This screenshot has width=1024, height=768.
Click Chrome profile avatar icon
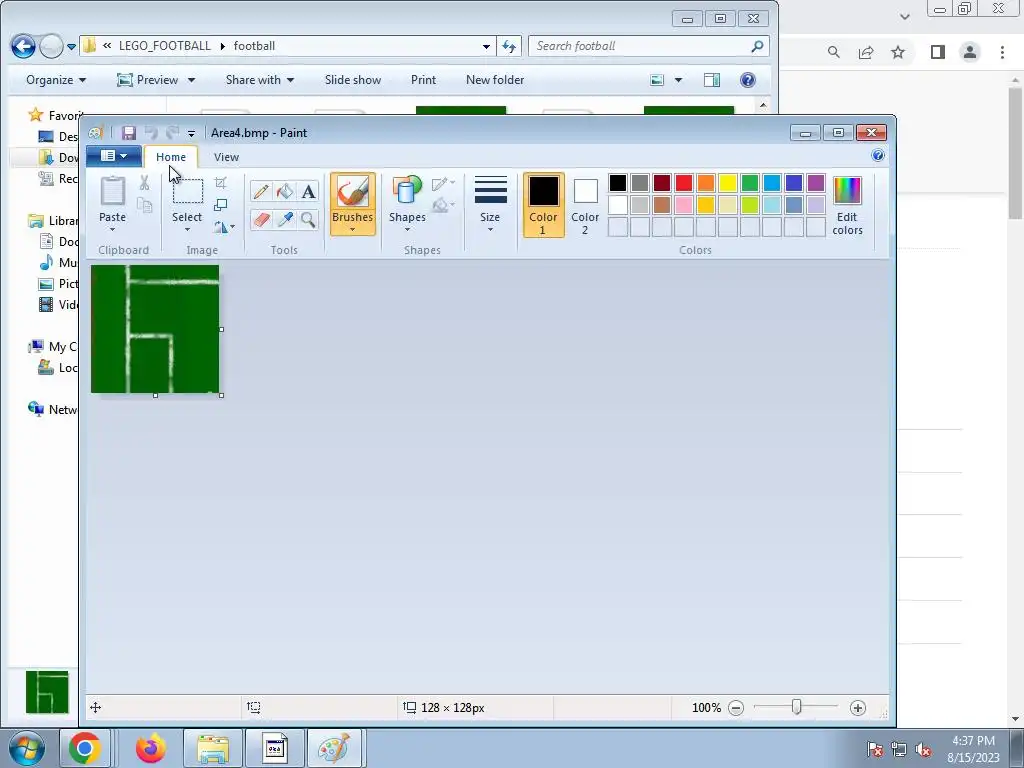tap(970, 52)
